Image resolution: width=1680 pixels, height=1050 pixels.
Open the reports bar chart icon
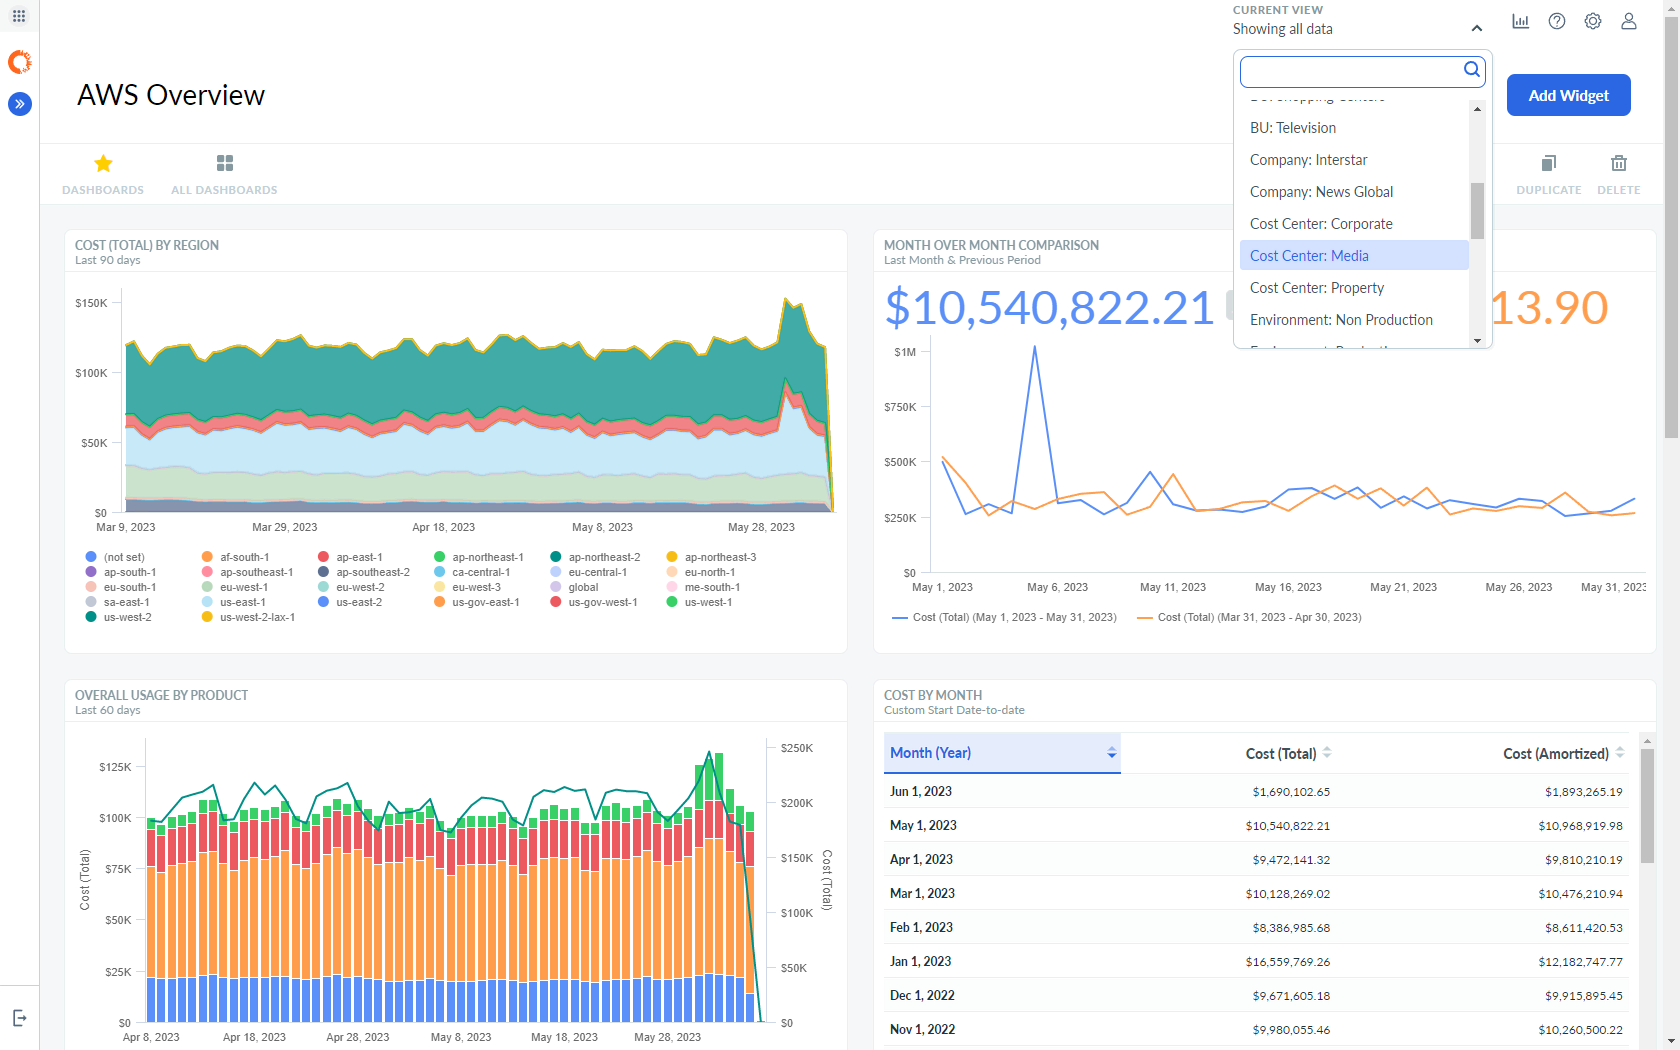tap(1521, 20)
